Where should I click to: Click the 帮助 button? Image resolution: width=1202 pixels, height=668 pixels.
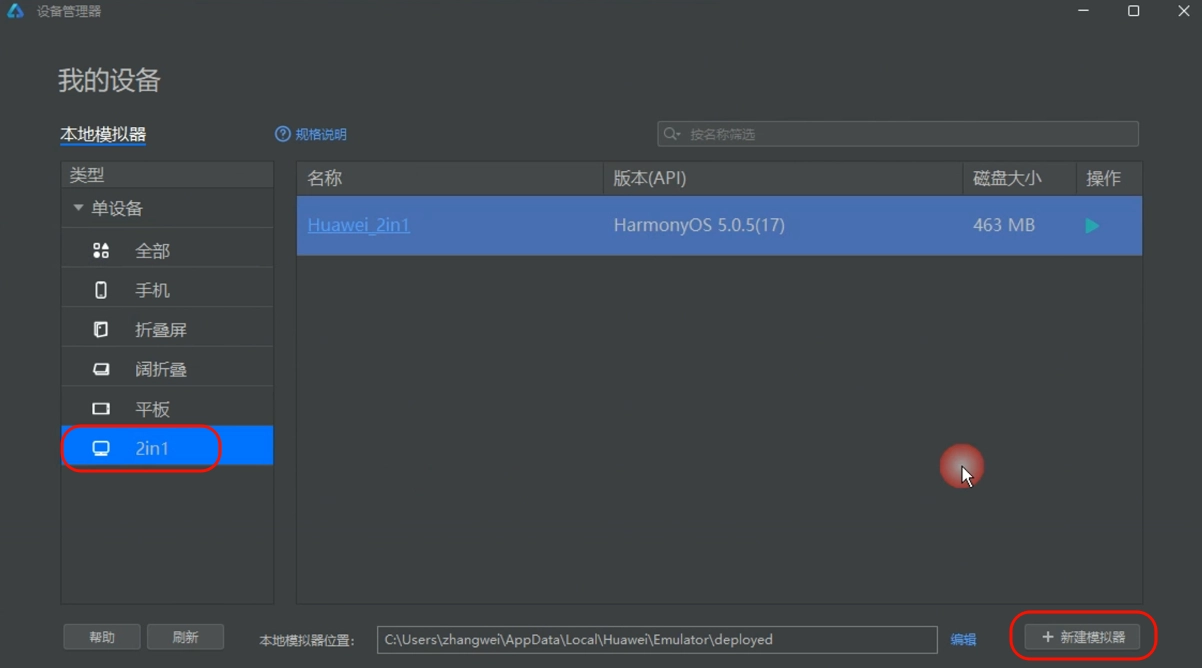(102, 637)
